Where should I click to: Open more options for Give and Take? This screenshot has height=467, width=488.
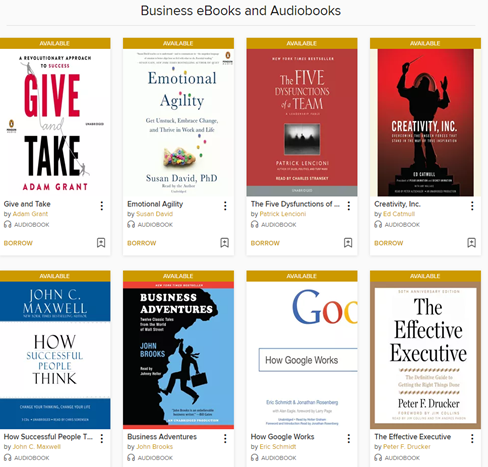(x=102, y=206)
